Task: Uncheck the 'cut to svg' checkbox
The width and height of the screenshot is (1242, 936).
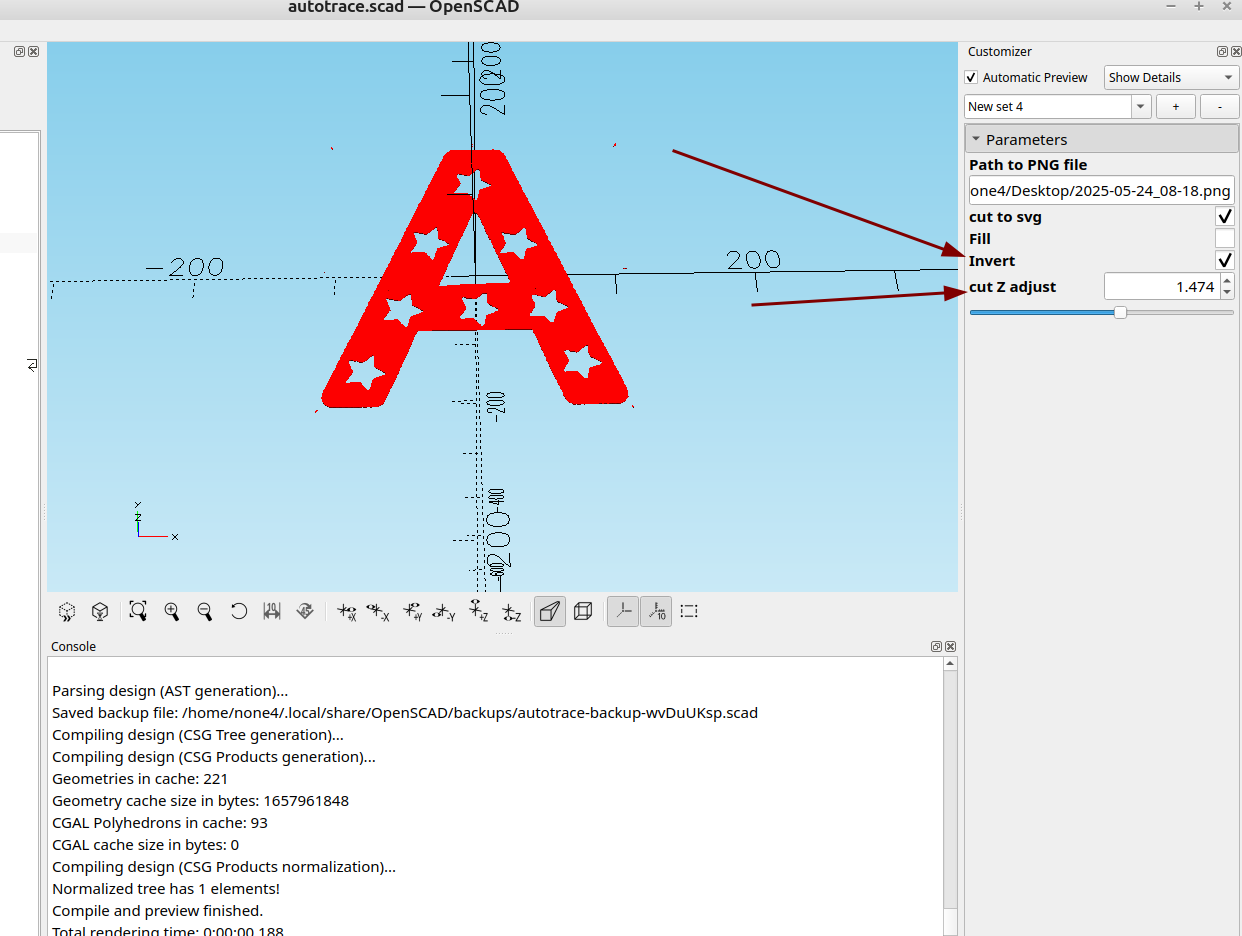Action: pos(1225,216)
